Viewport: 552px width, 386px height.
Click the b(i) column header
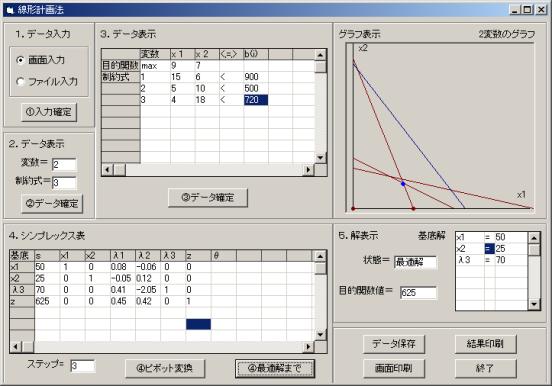(x=256, y=54)
